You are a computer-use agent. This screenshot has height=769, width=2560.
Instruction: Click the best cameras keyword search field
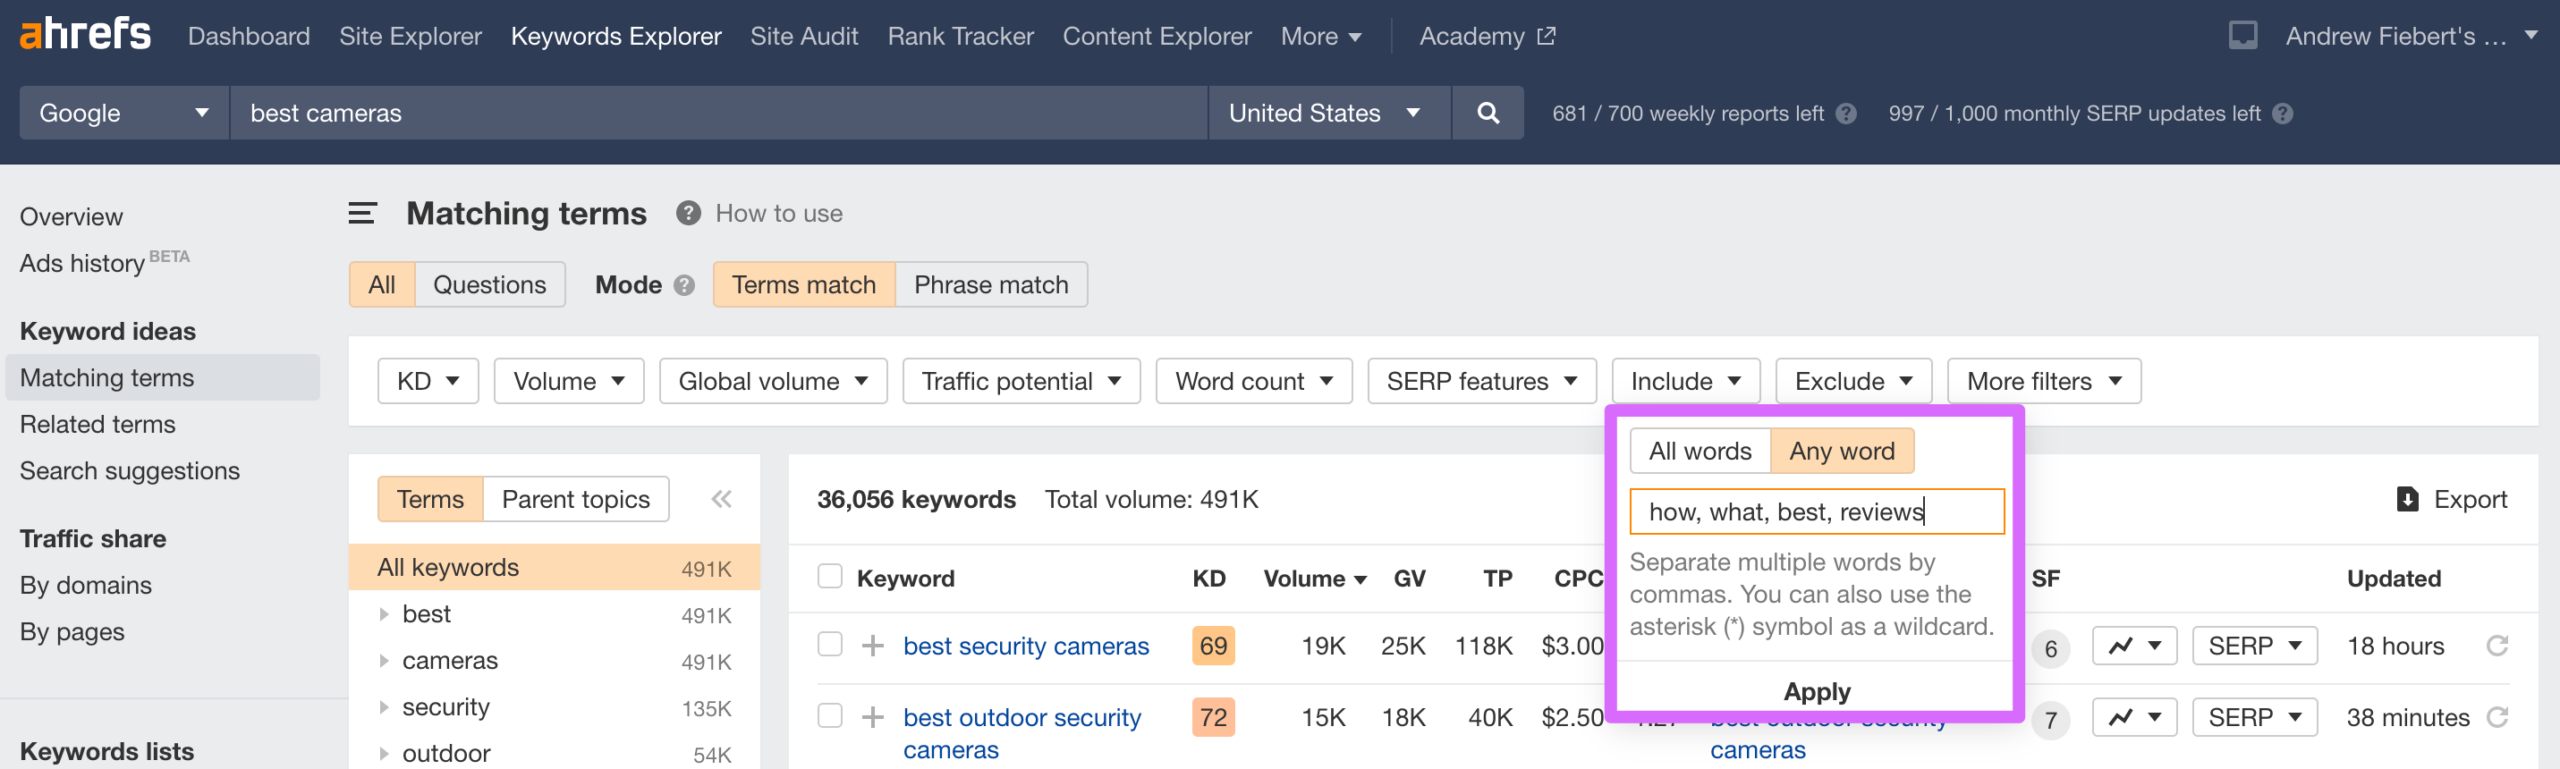pos(718,113)
